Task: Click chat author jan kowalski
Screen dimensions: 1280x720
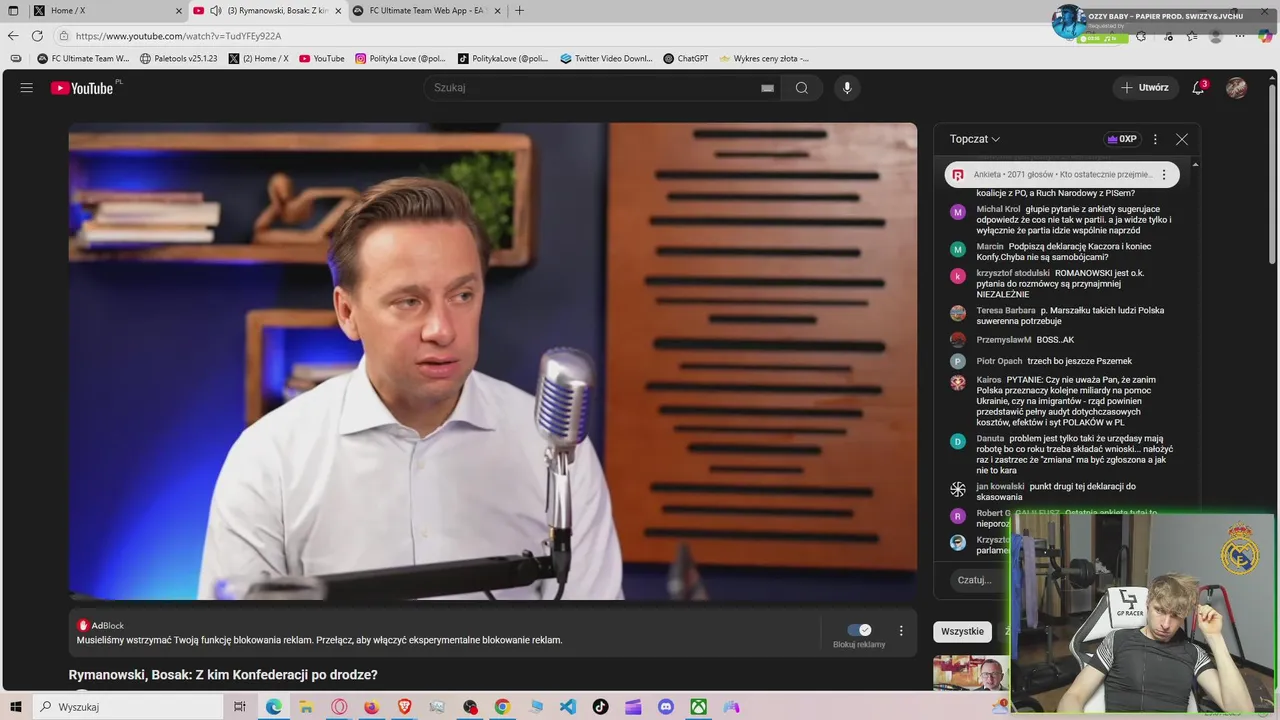Action: click(x=1000, y=487)
